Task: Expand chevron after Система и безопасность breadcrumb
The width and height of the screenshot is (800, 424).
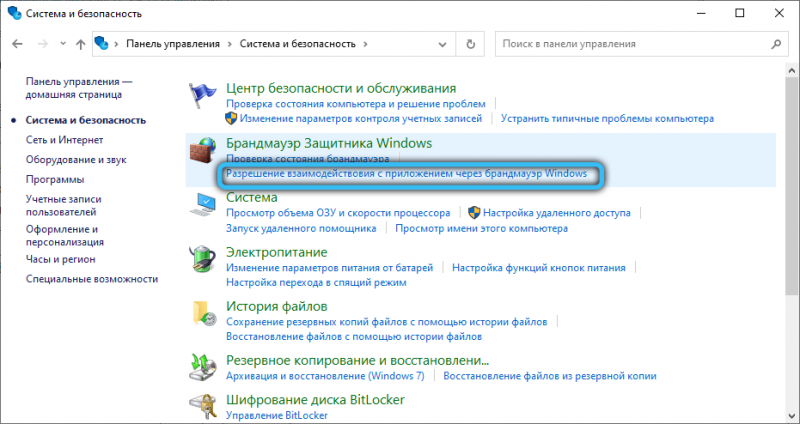Action: tap(365, 44)
